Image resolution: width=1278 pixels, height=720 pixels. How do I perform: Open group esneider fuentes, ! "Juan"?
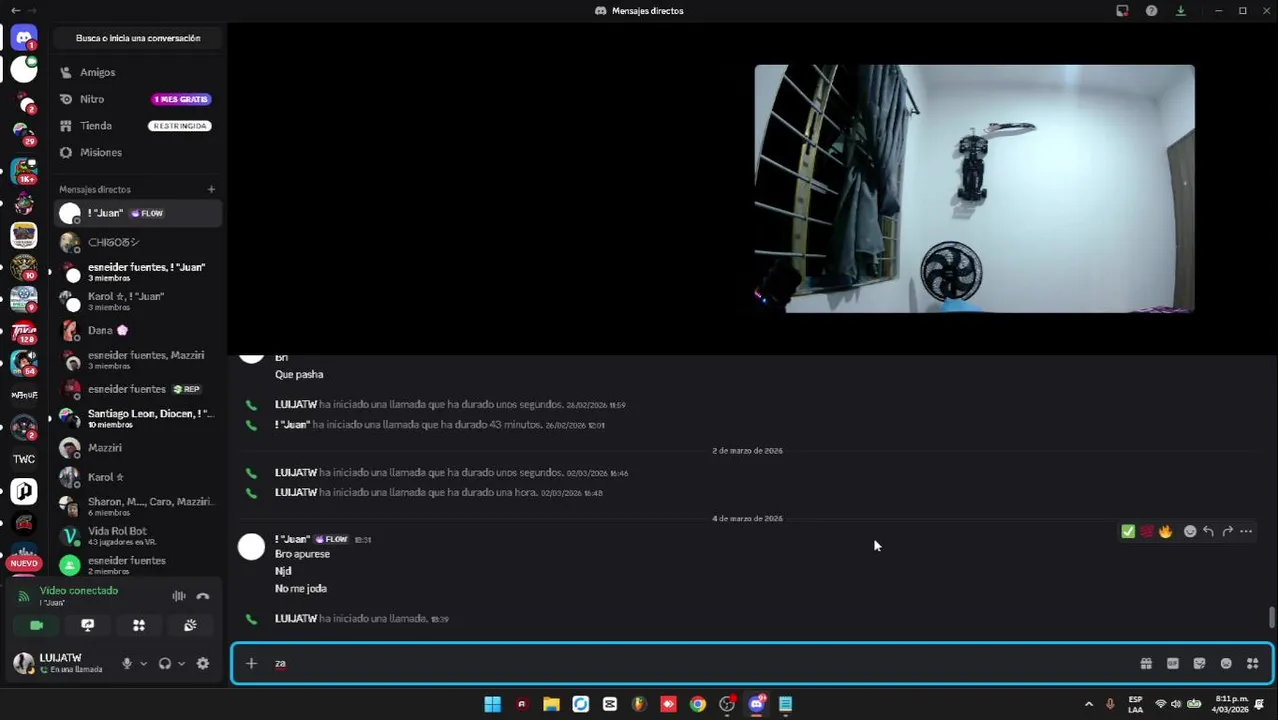(x=138, y=272)
